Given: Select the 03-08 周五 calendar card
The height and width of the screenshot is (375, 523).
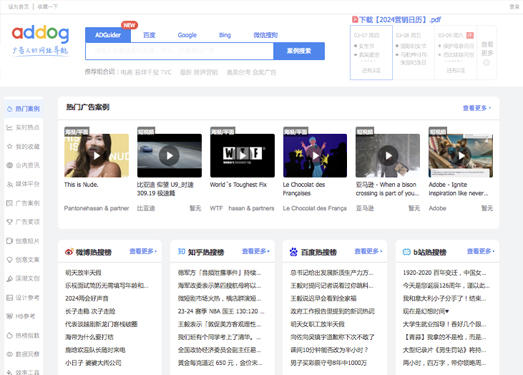Looking at the screenshot, I should [413, 53].
